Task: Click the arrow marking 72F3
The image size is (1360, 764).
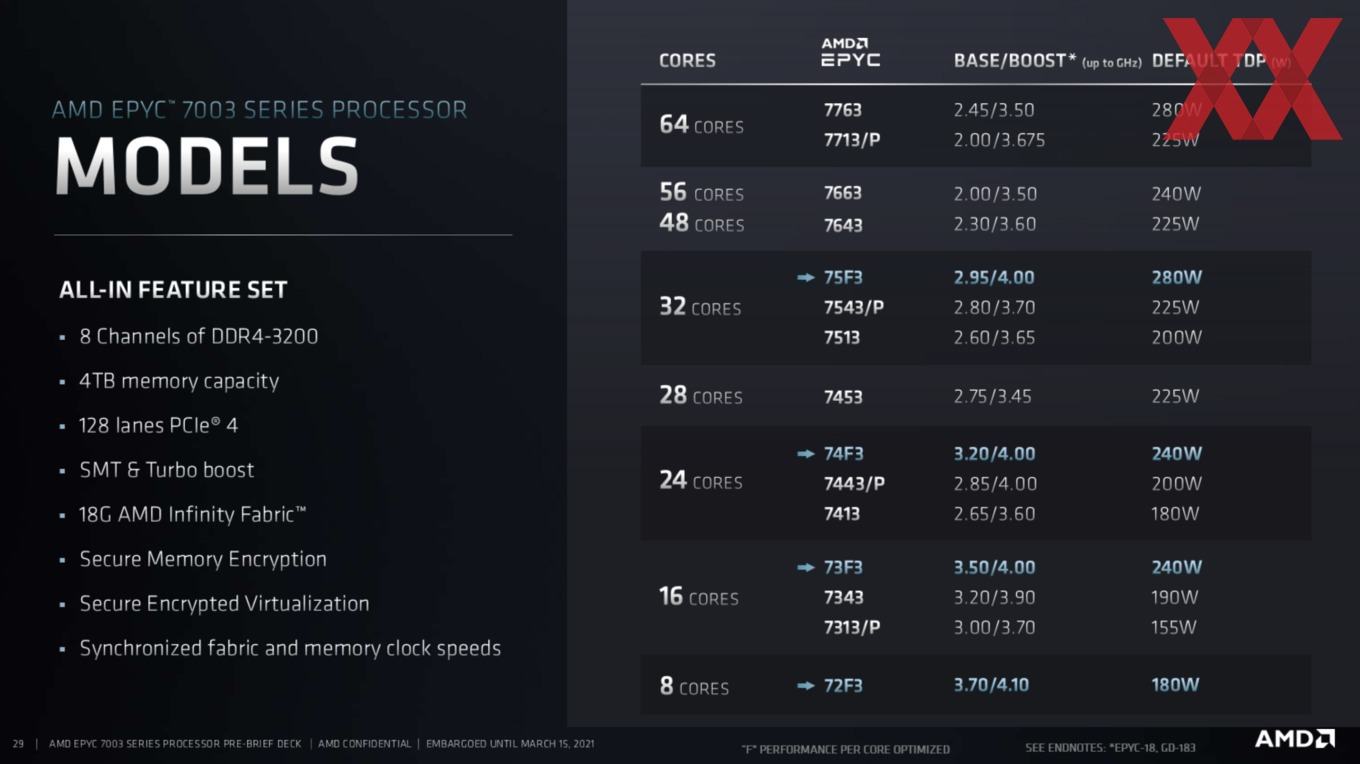Action: 806,686
